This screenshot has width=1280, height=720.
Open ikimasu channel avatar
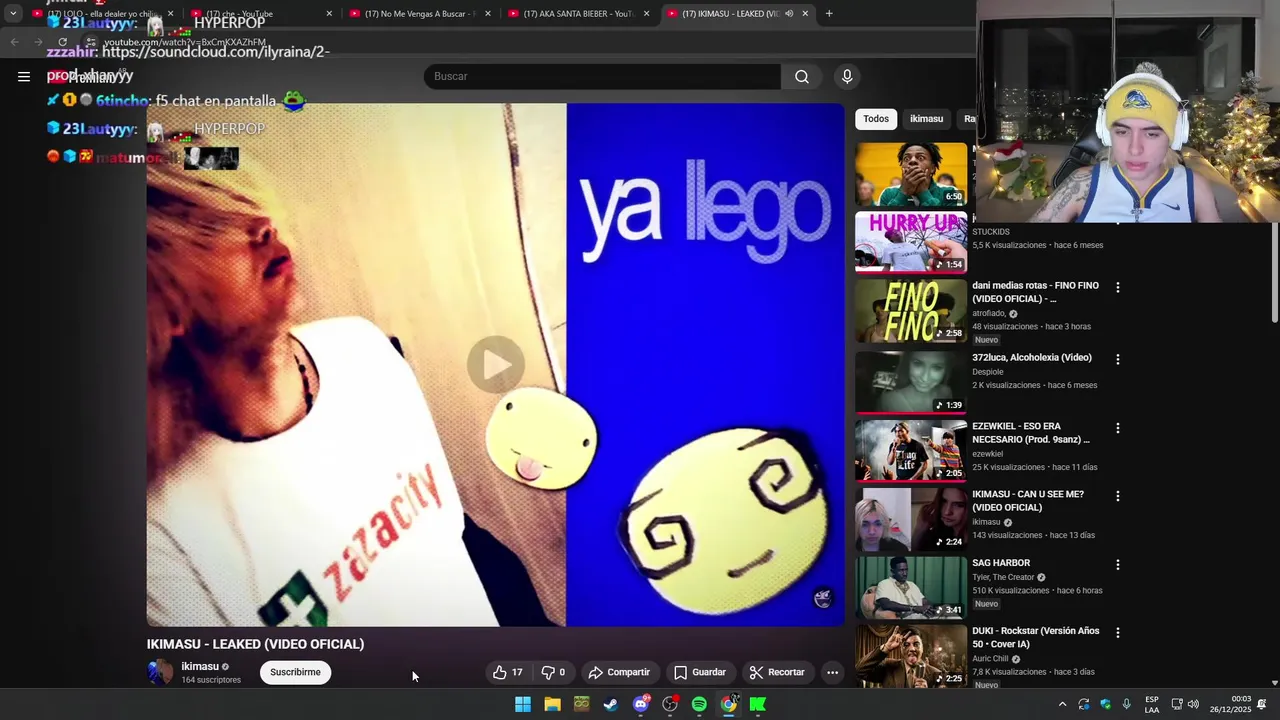160,672
